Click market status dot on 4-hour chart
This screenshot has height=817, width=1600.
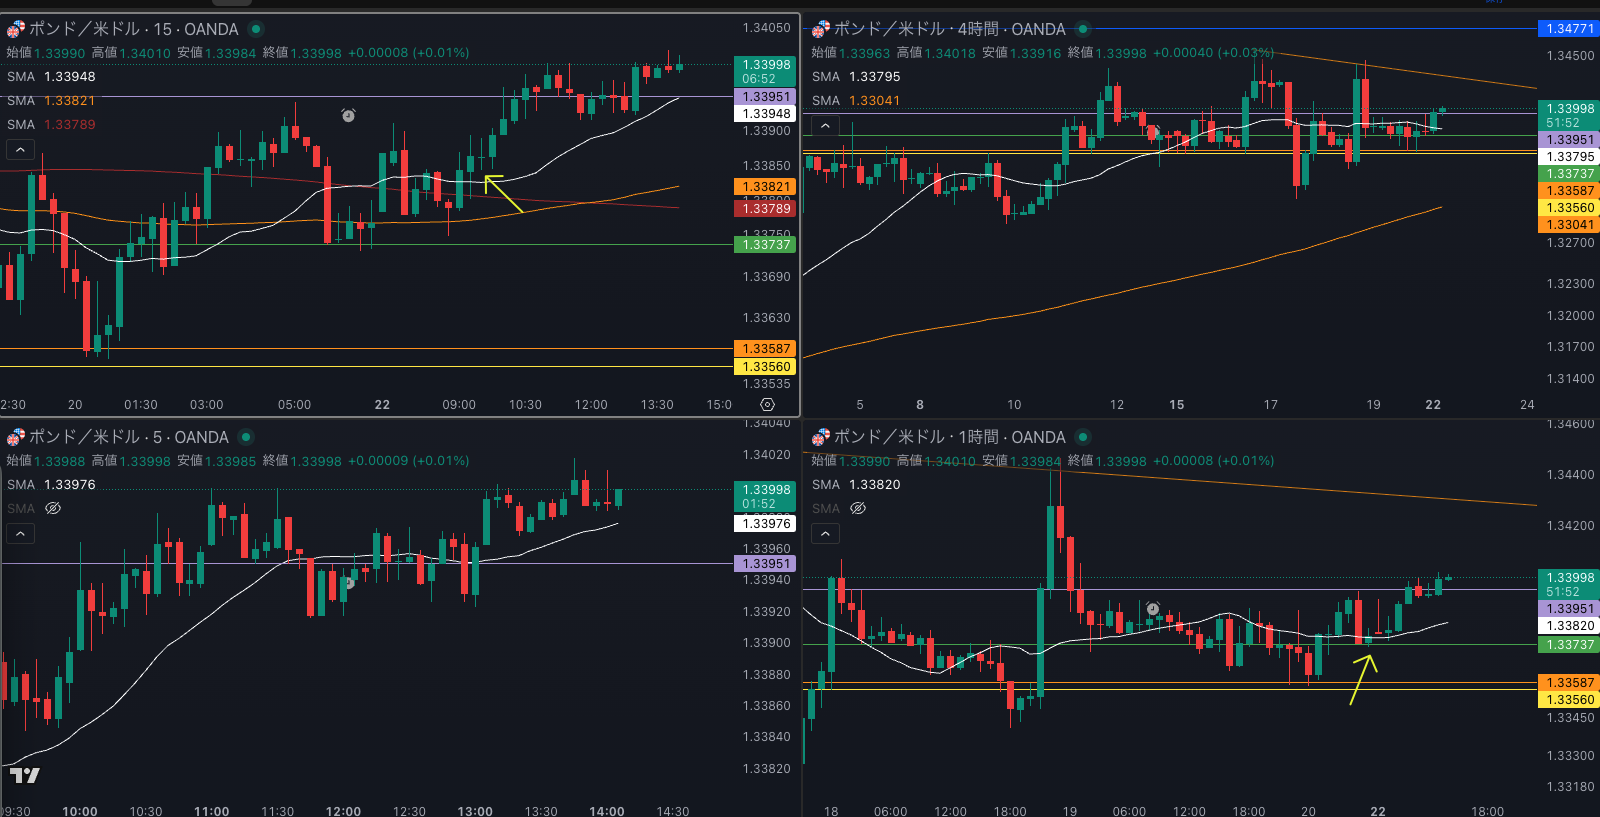pos(1083,29)
